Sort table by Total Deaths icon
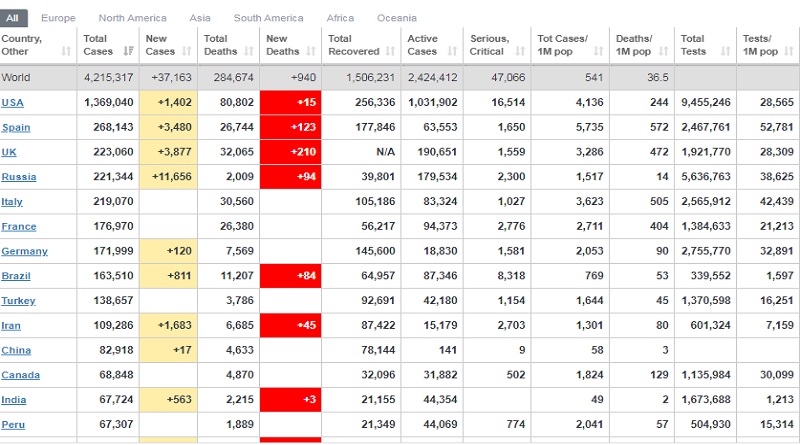The image size is (800, 445). pyautogui.click(x=249, y=51)
